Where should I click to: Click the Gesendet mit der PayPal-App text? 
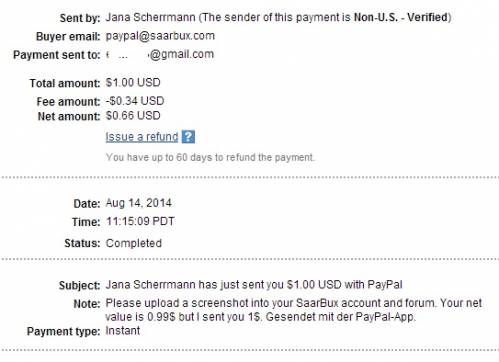[x=341, y=316]
